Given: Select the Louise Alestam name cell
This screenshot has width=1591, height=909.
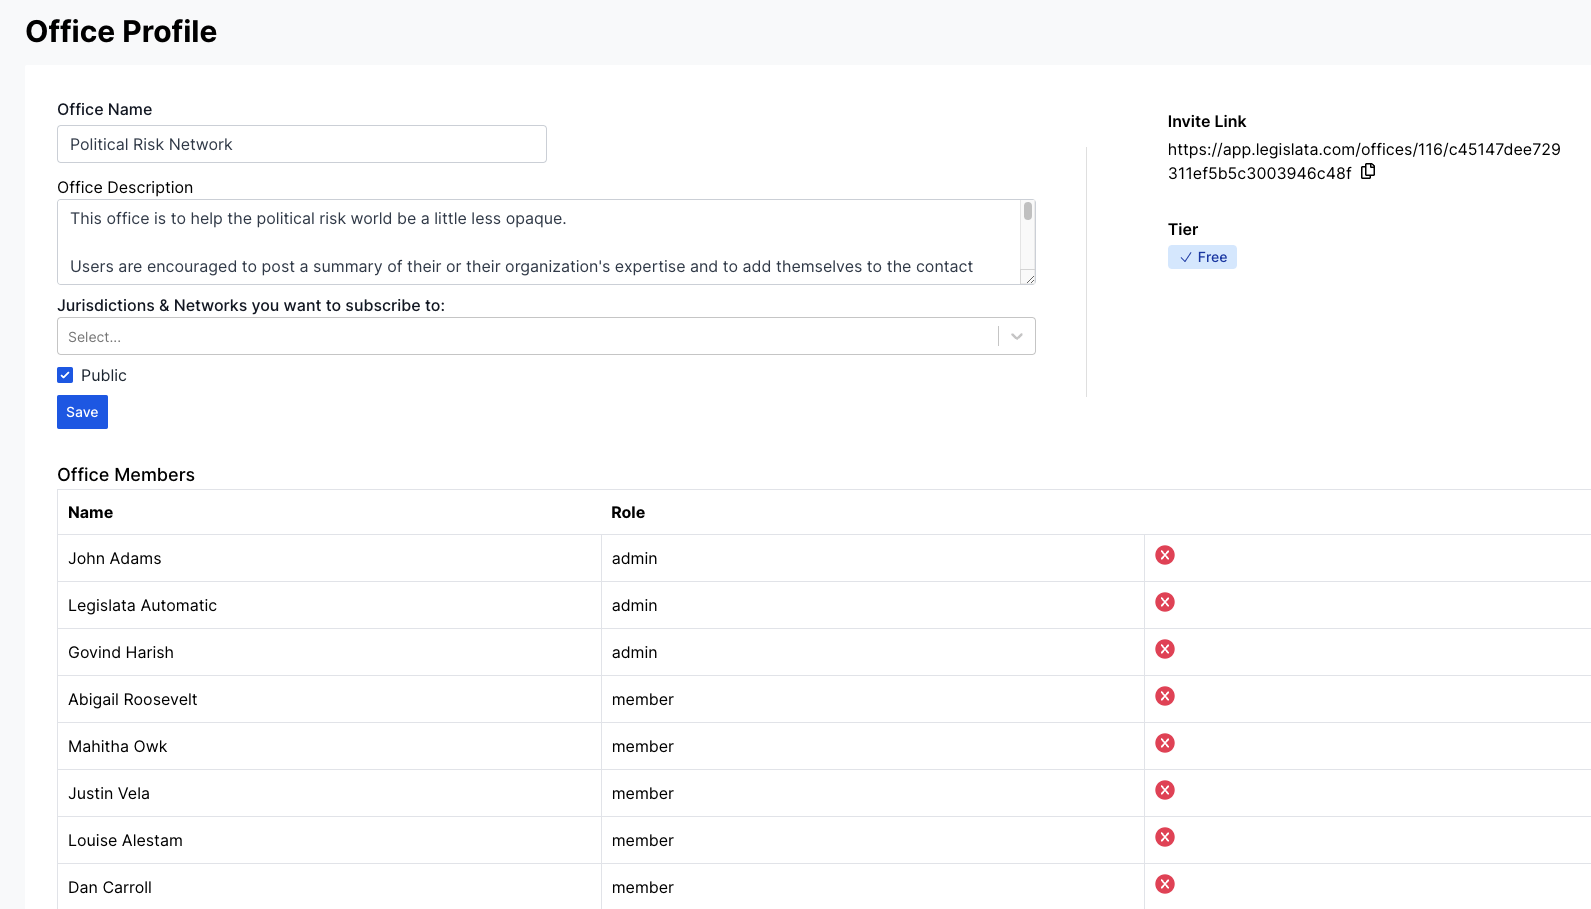Looking at the screenshot, I should pyautogui.click(x=329, y=840).
